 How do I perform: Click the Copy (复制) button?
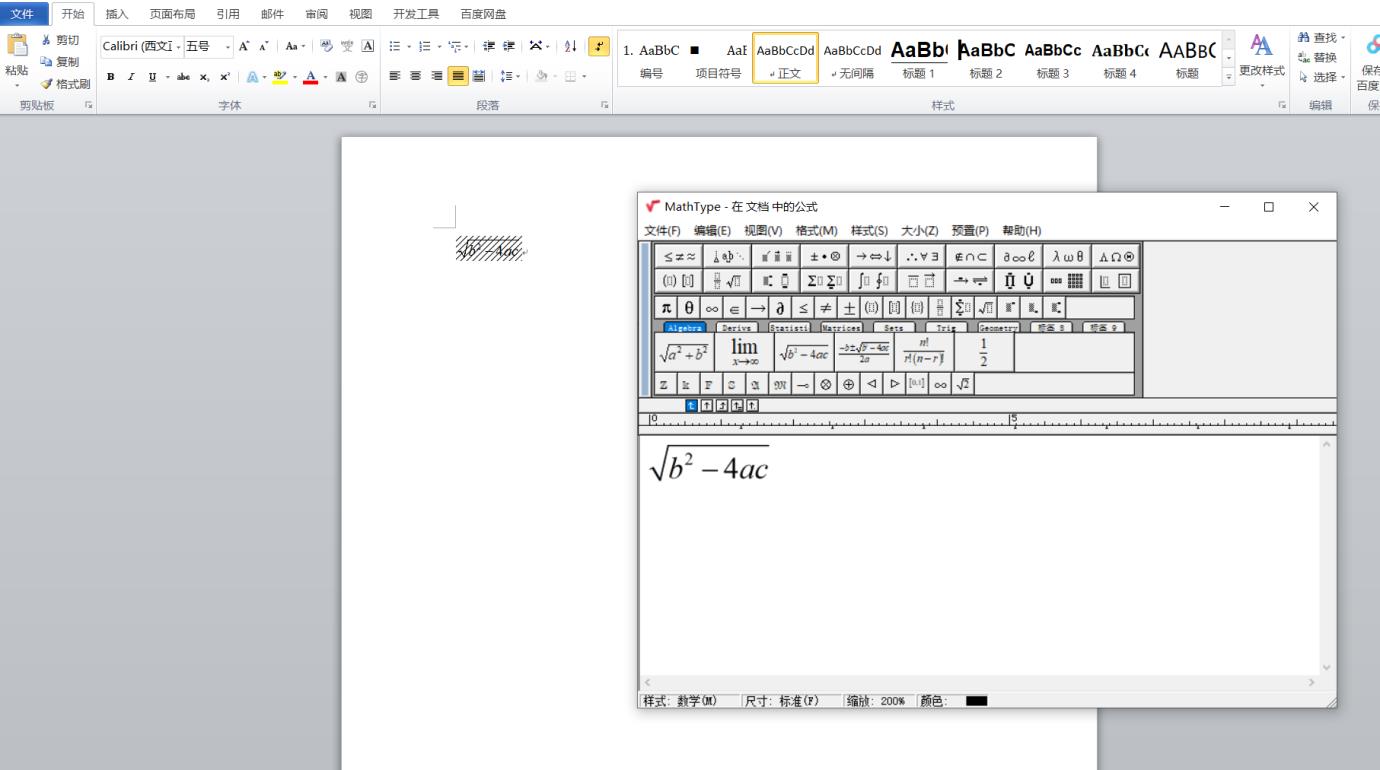point(60,62)
